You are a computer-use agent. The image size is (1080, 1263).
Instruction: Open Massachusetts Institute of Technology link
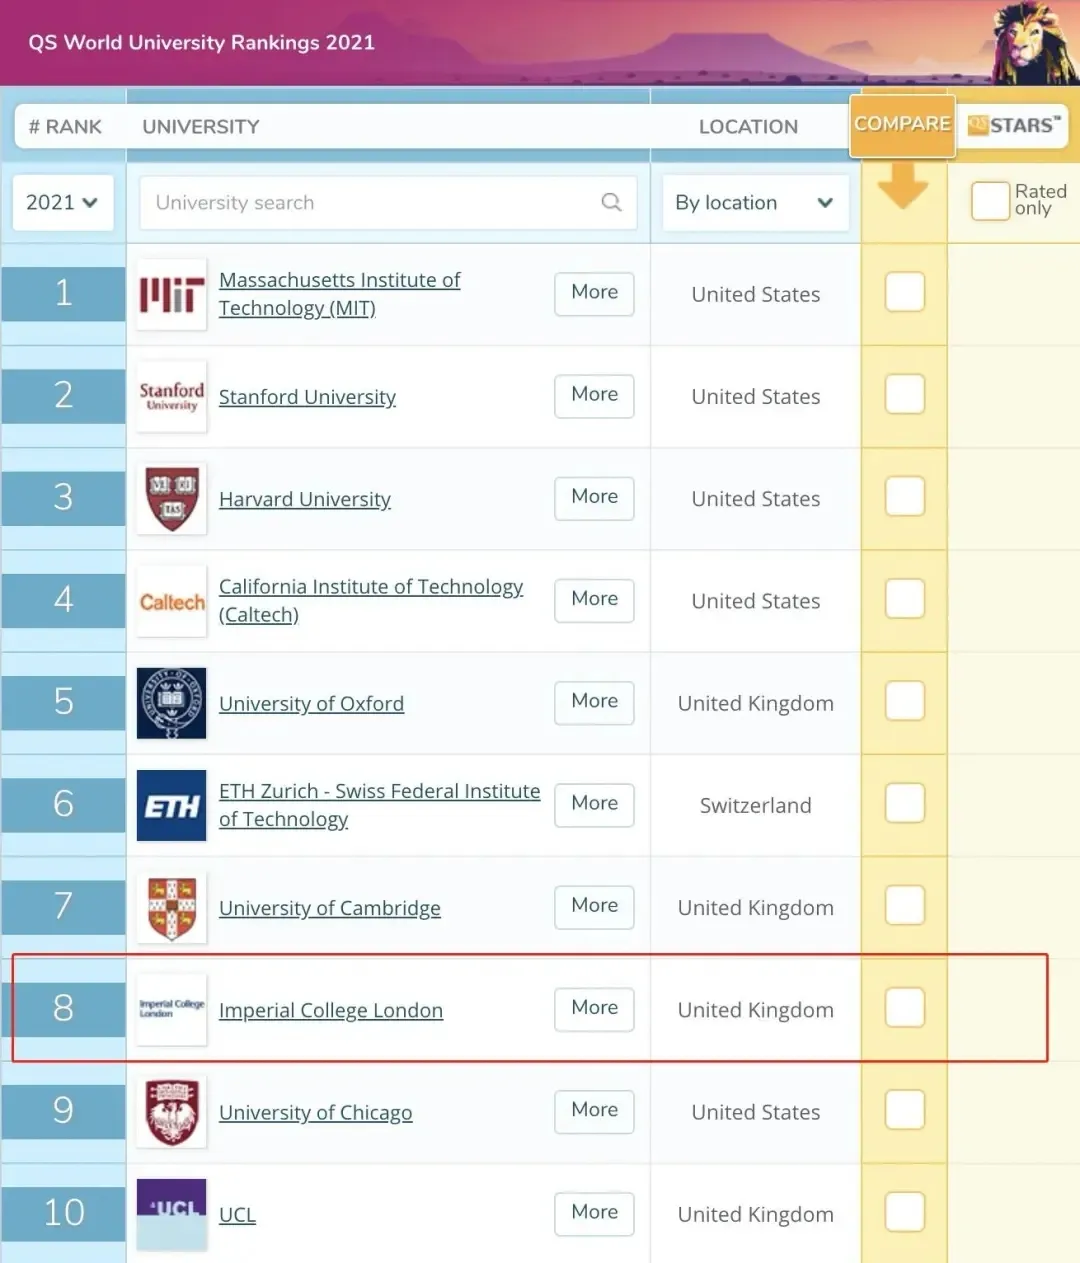pyautogui.click(x=339, y=294)
